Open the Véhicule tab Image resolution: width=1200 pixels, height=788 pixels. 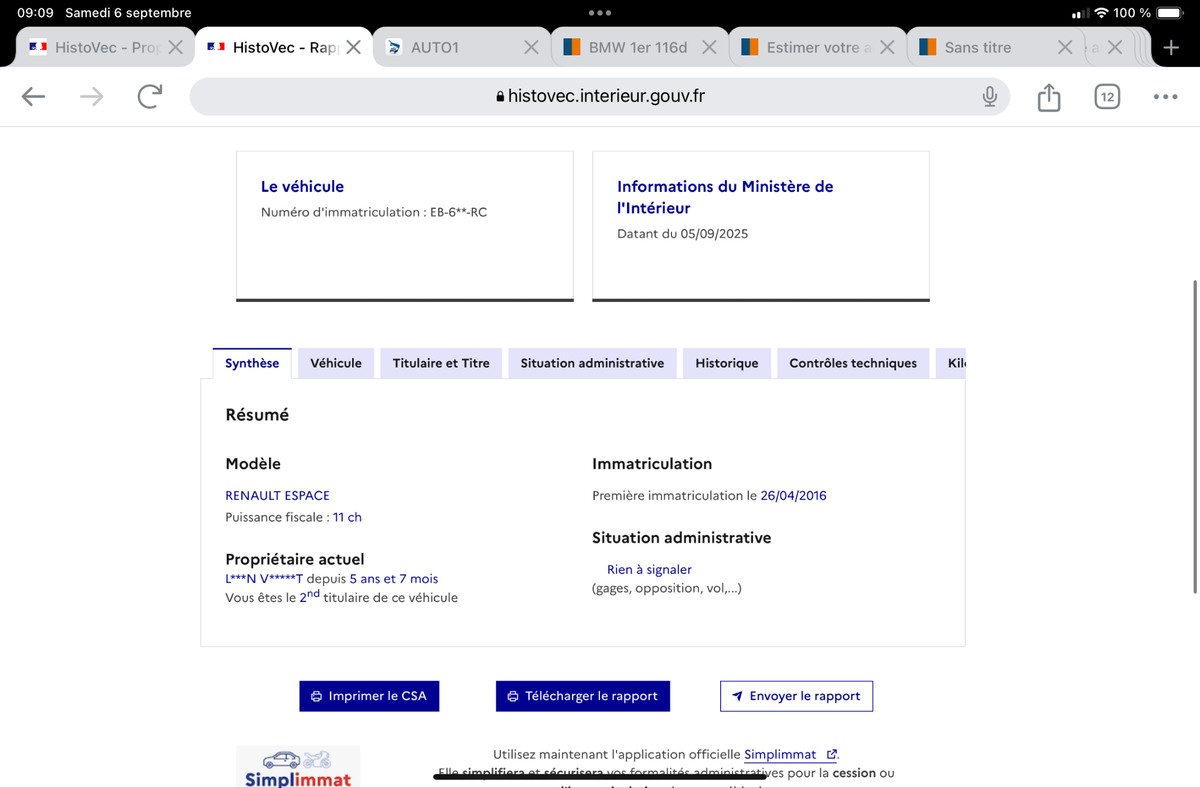[x=336, y=363]
